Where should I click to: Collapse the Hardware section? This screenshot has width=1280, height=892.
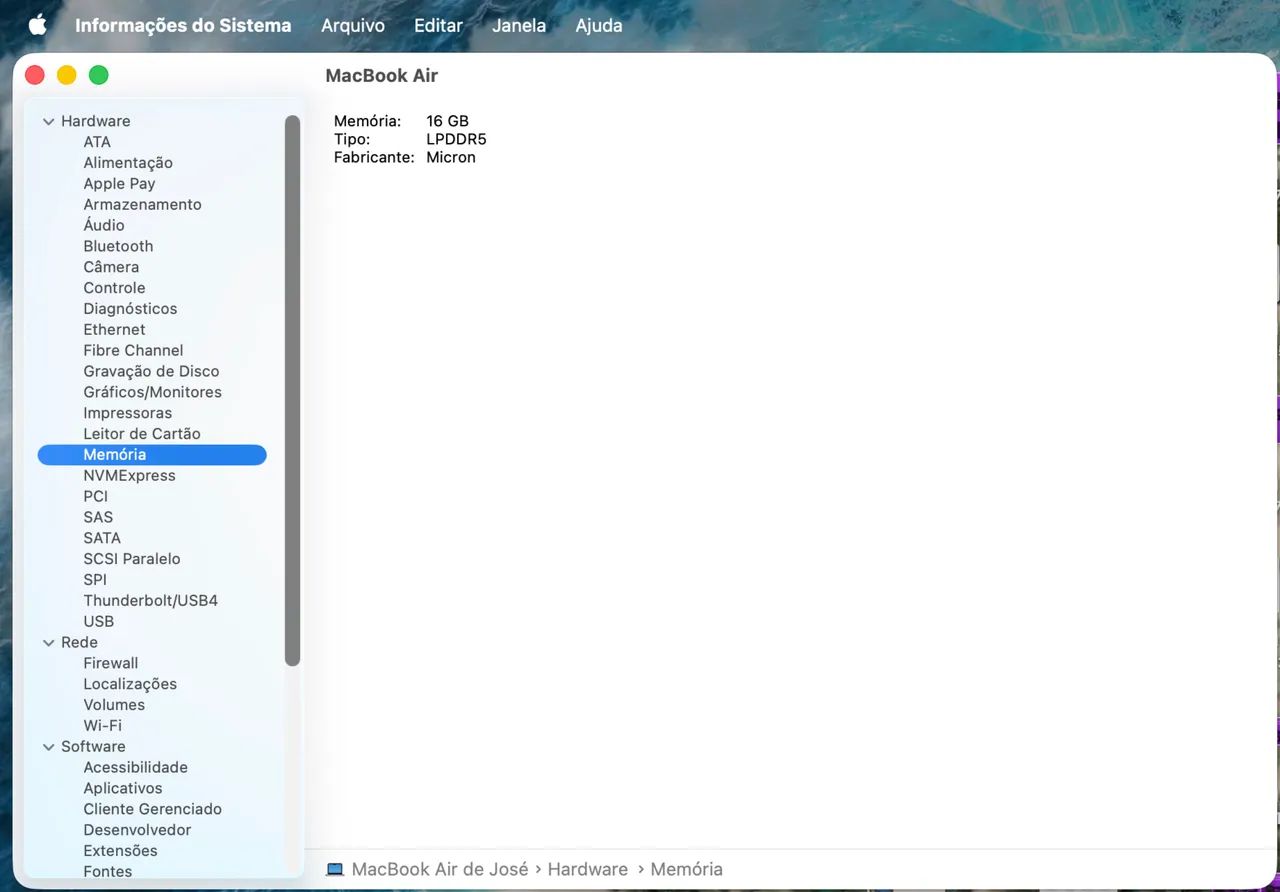tap(48, 121)
